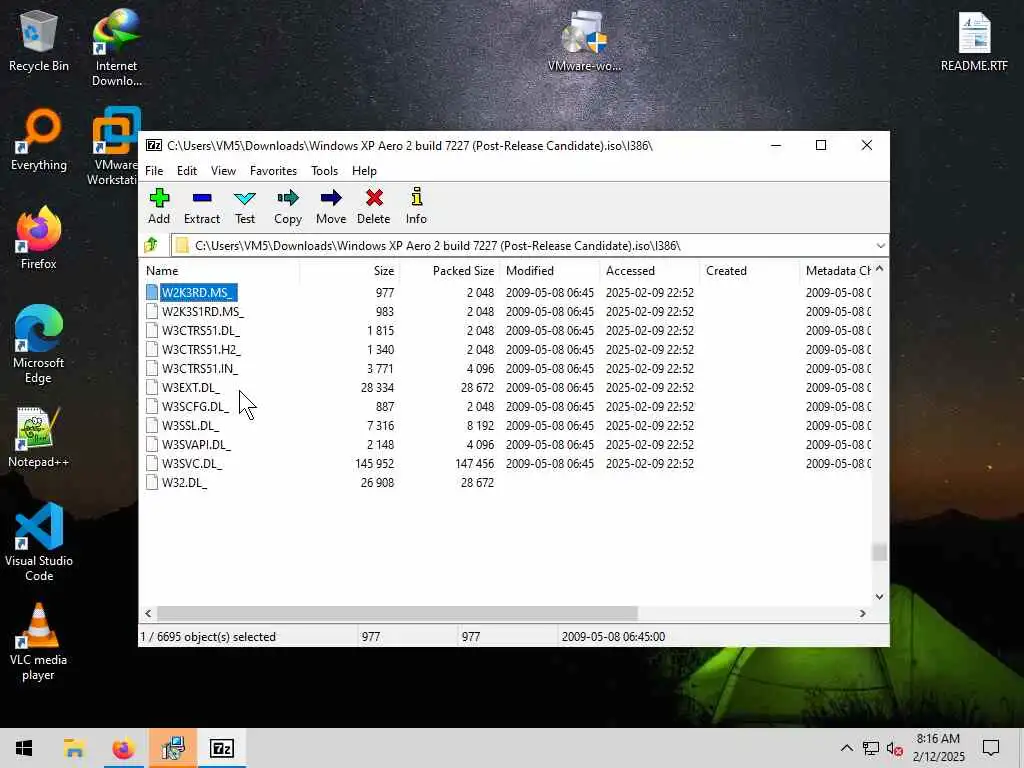Open the VMware-workstation installer desktop icon
1024x768 pixels.
click(x=584, y=41)
